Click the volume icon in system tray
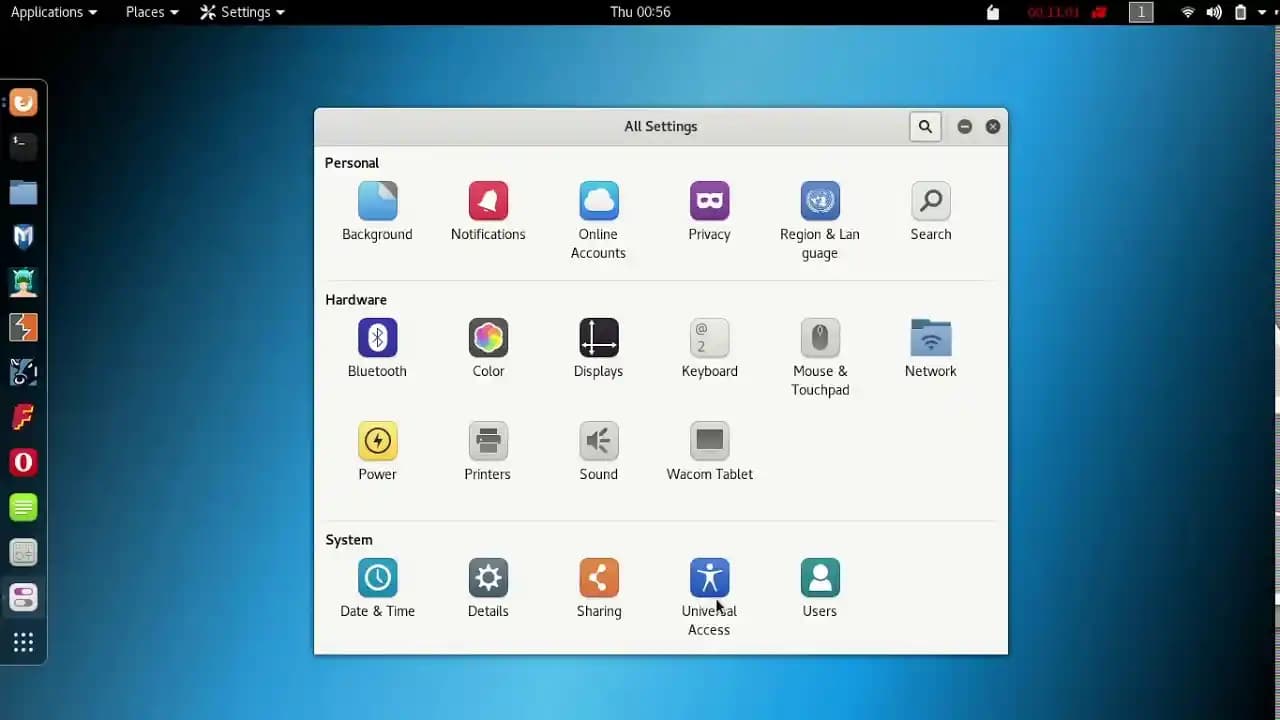The height and width of the screenshot is (720, 1280). (1214, 12)
